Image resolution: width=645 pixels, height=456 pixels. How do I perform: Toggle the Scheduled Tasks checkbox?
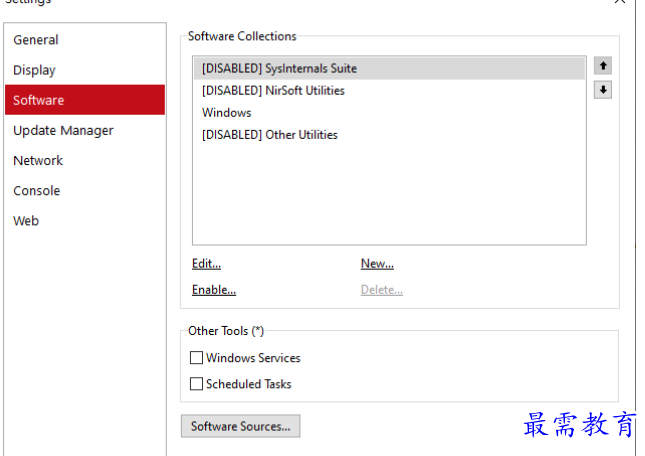(197, 384)
